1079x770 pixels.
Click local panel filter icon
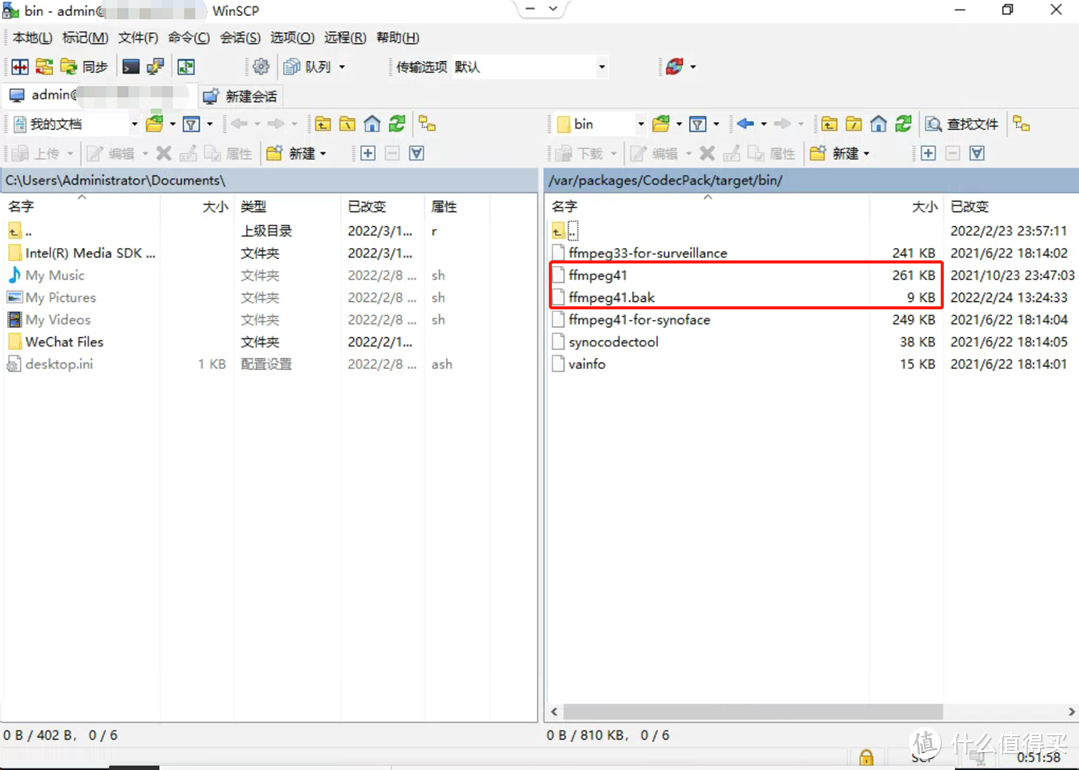192,124
